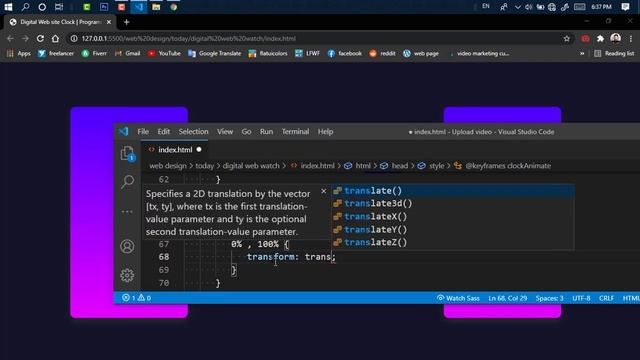Image resolution: width=640 pixels, height=360 pixels.
Task: Show more activity bar views via ellipsis
Action: click(x=127, y=211)
